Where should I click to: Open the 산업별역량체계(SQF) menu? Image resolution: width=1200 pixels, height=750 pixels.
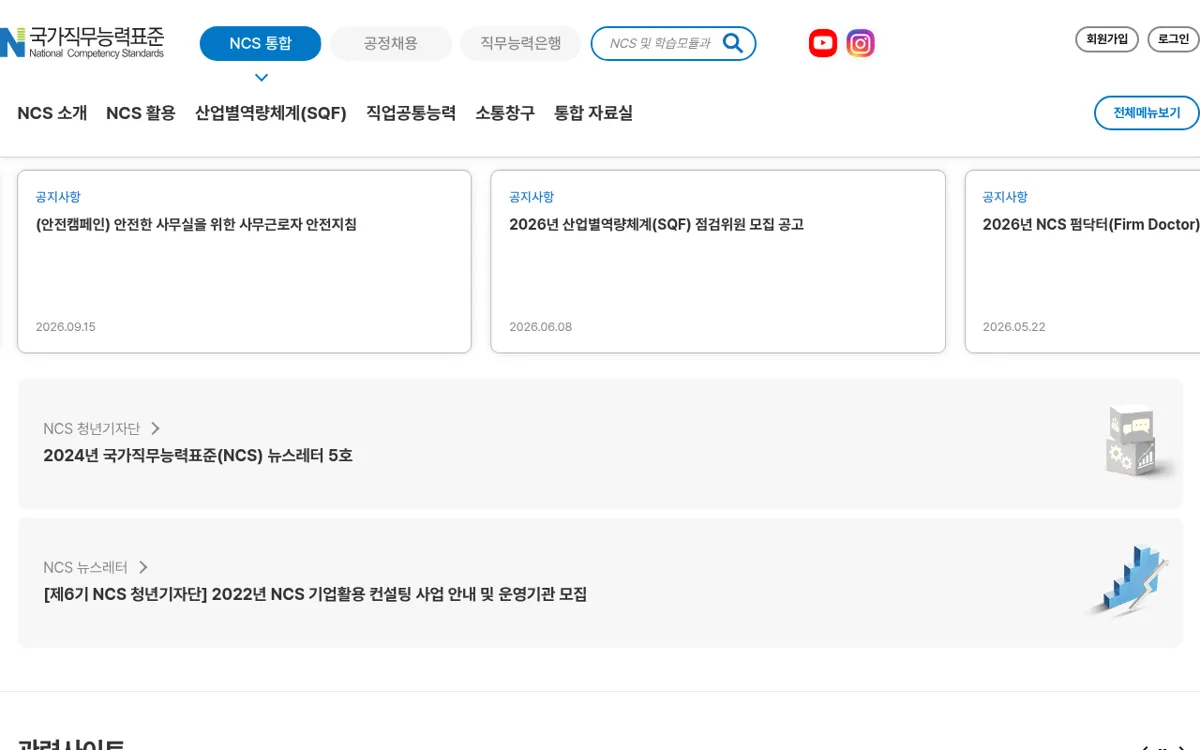click(x=271, y=113)
